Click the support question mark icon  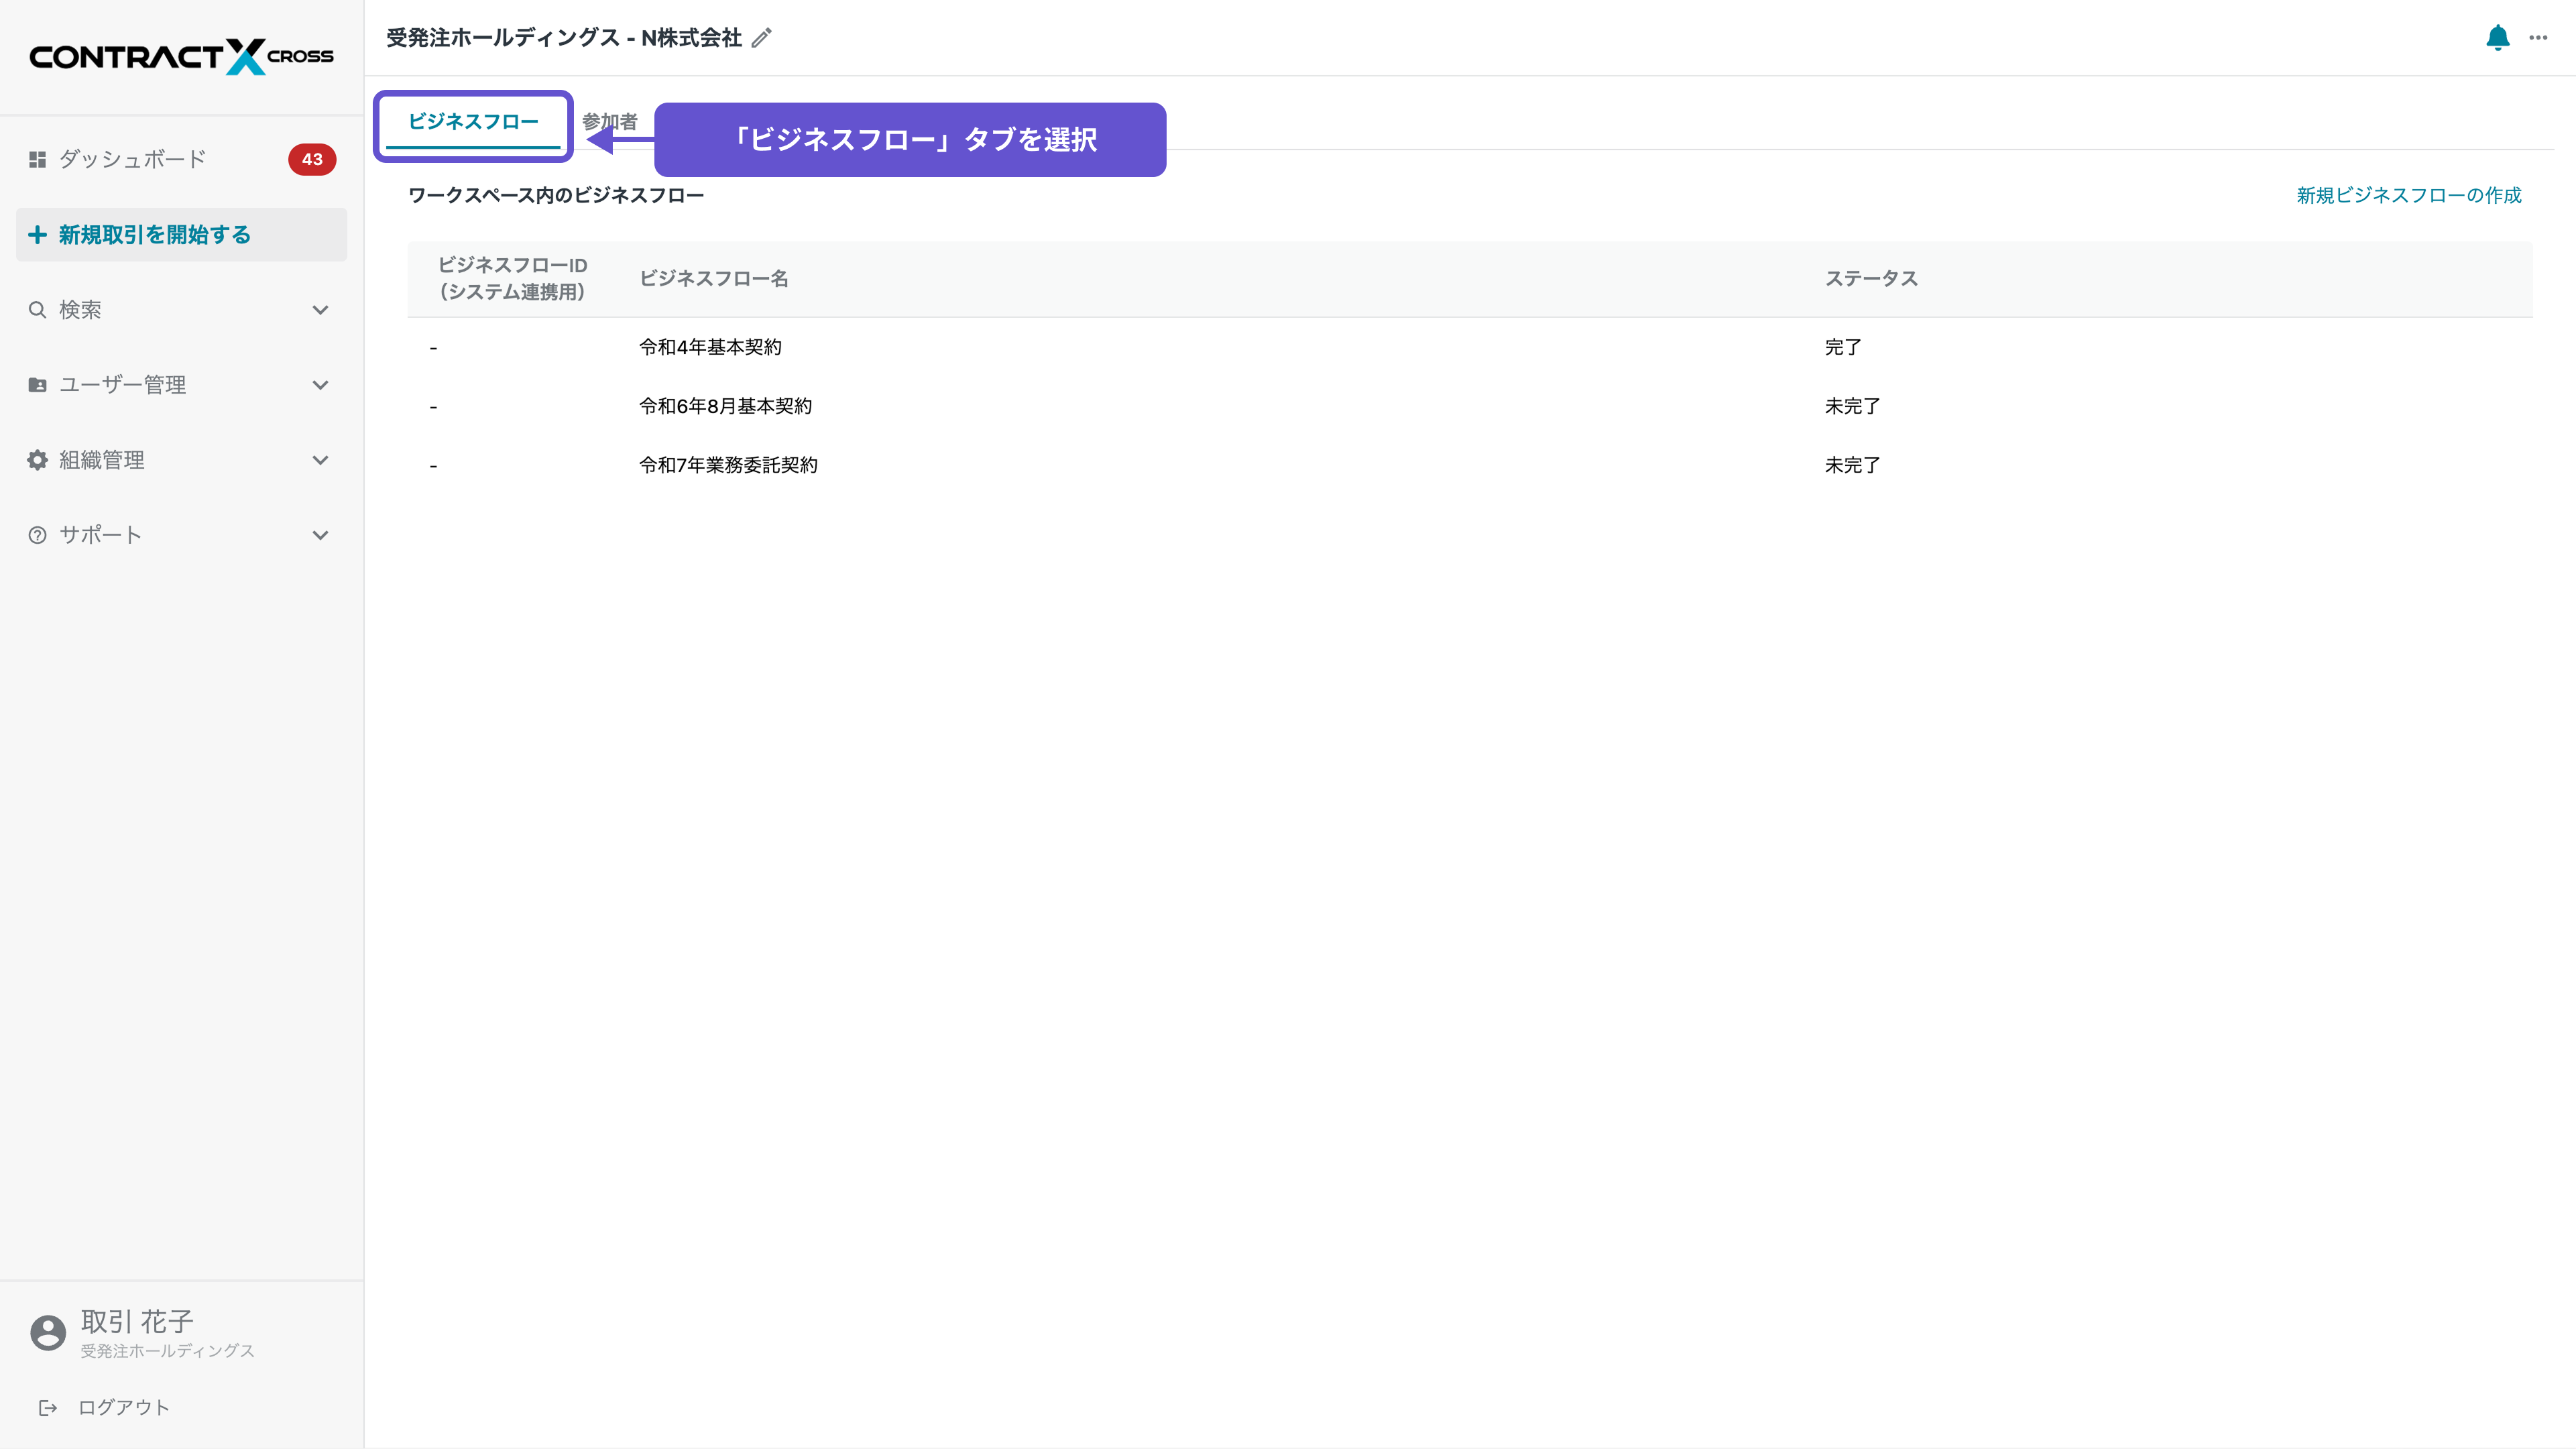tap(37, 534)
